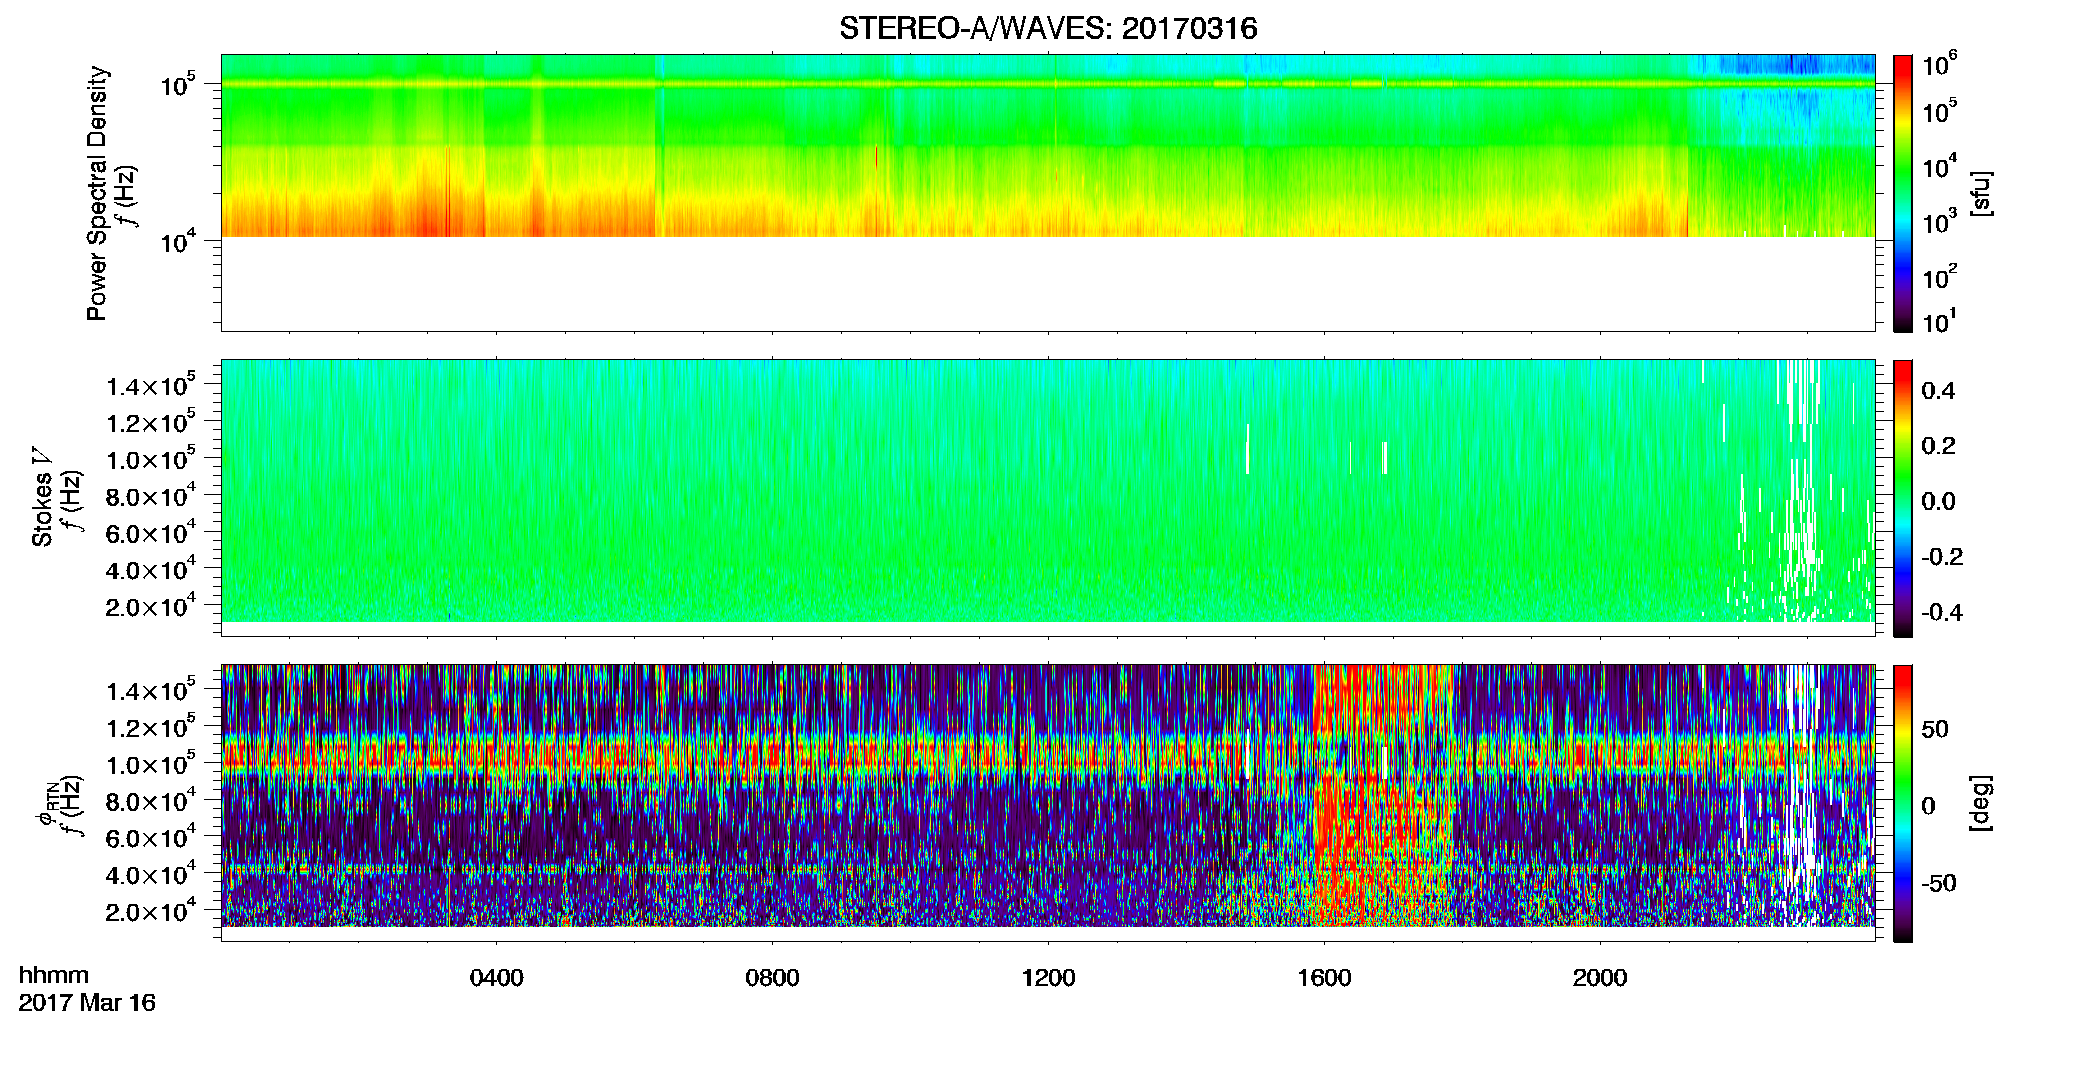
Task: Click the hhmm time format label
Action: [x=54, y=975]
